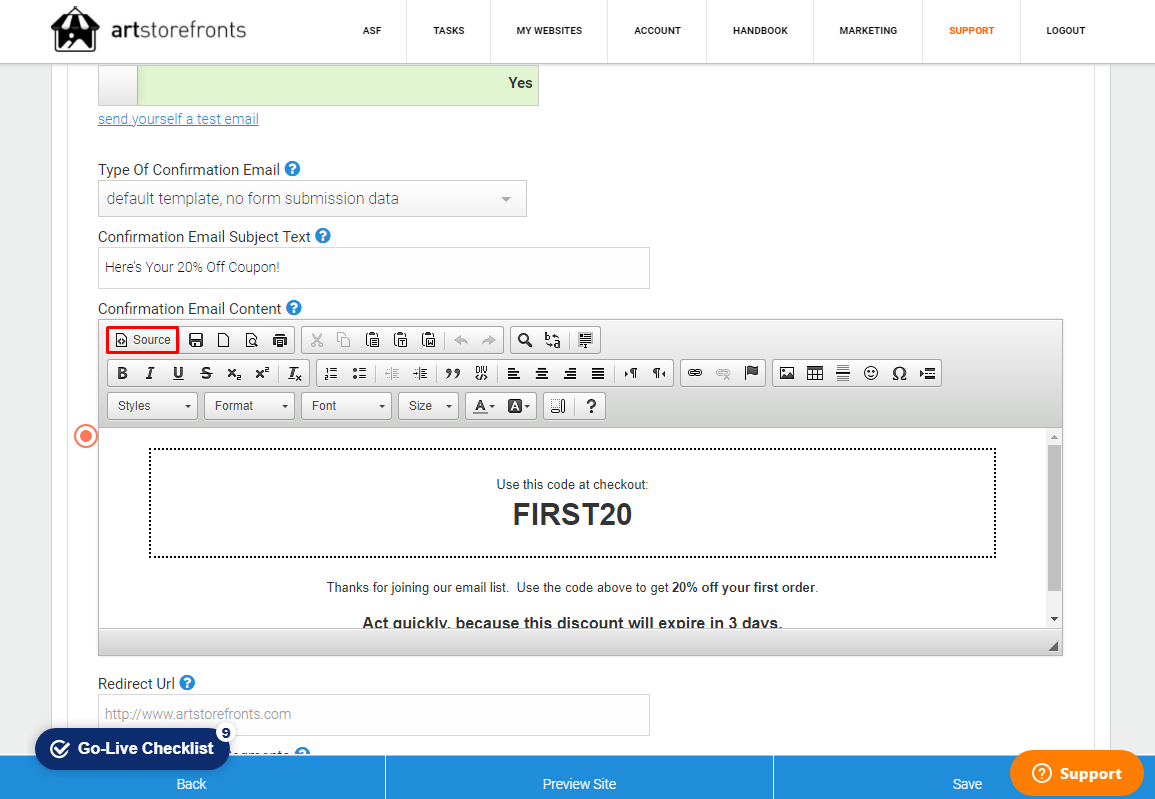This screenshot has height=799, width=1155.
Task: Click the Back button
Action: tap(192, 784)
